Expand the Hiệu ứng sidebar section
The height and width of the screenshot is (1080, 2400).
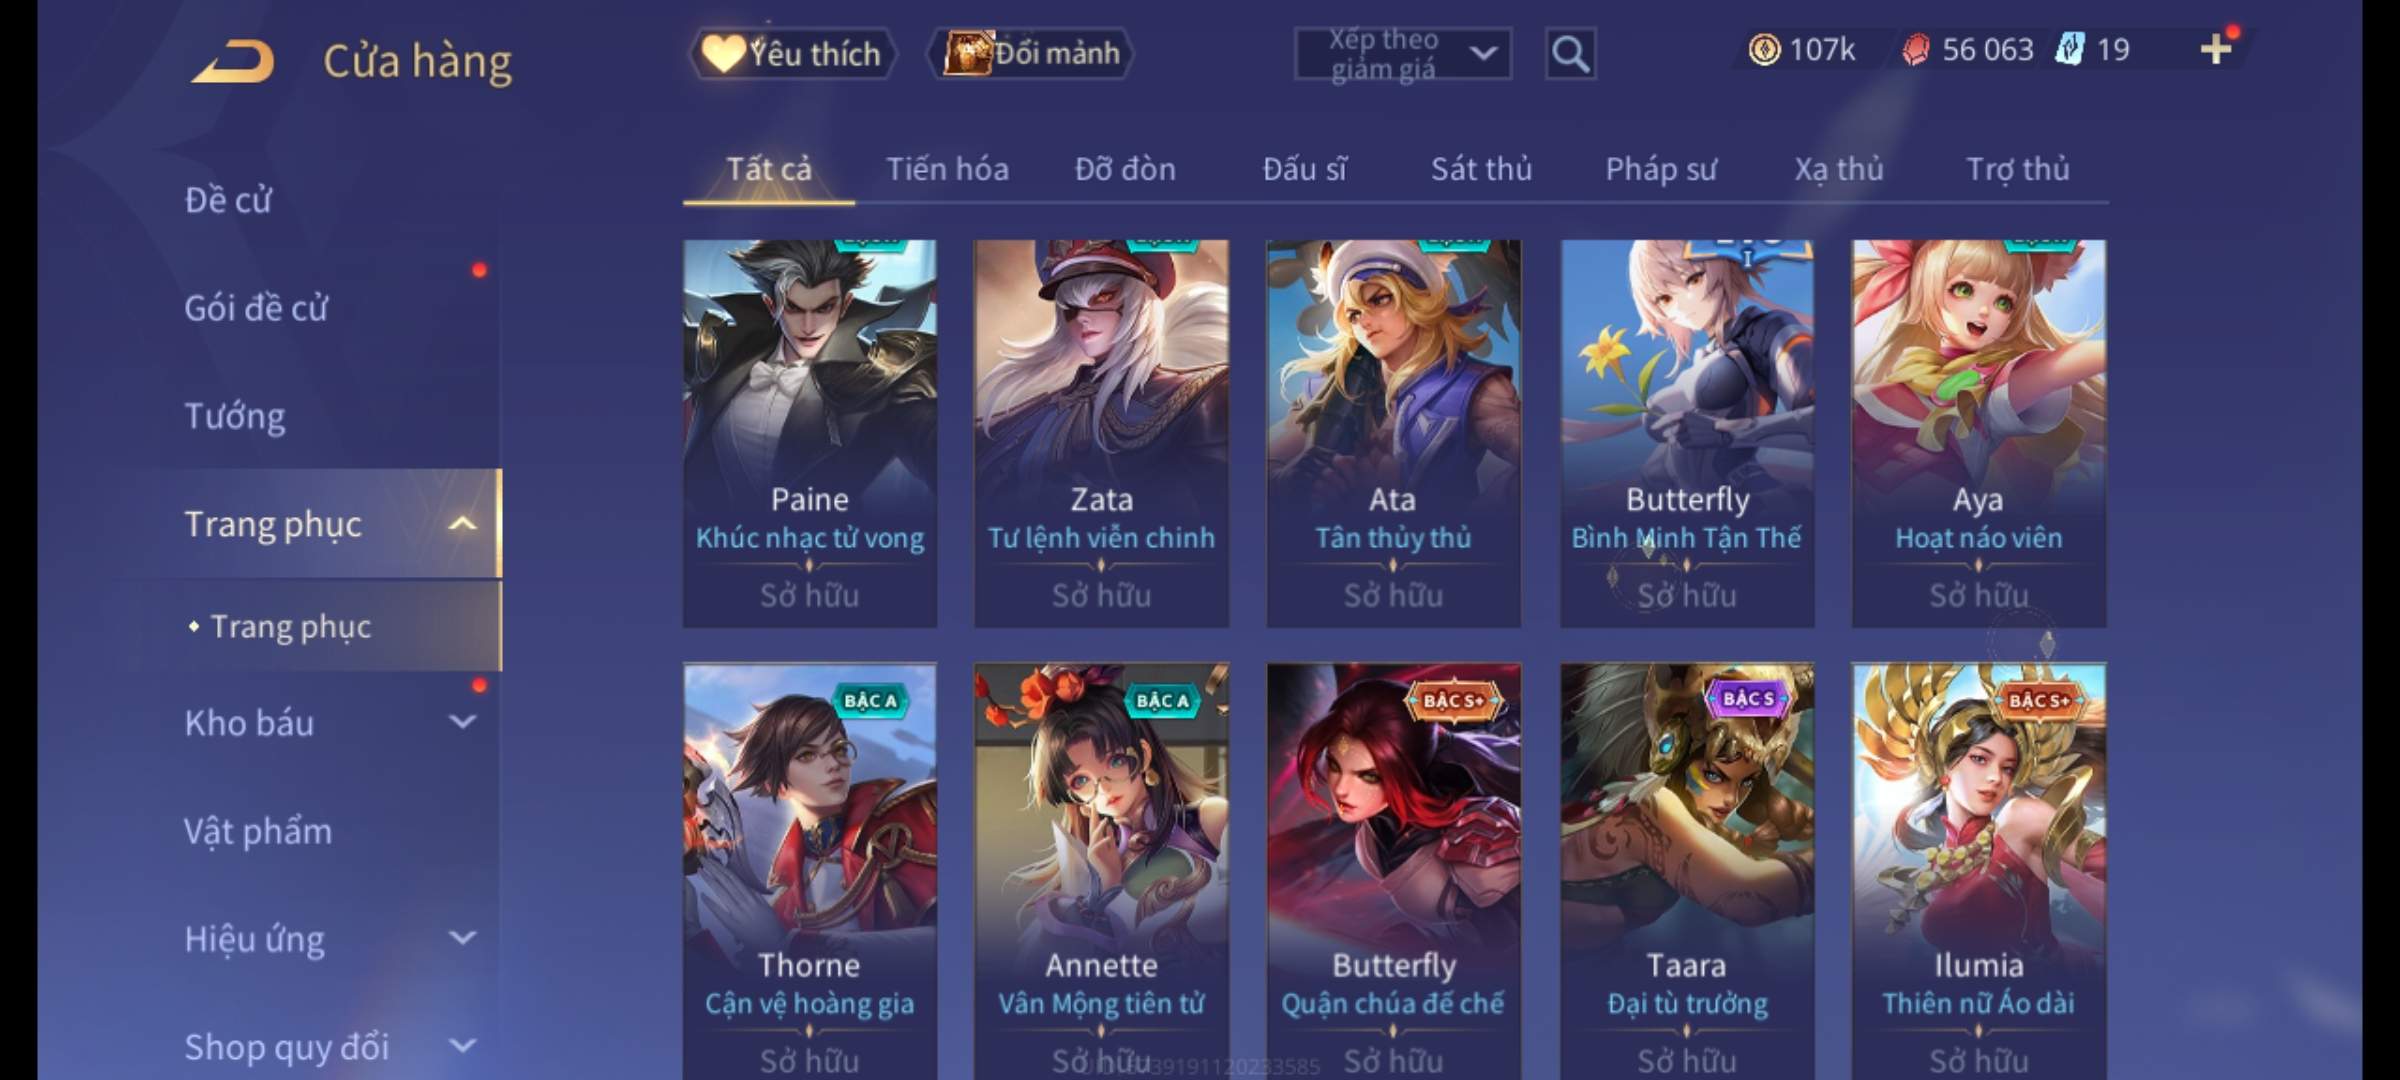point(462,937)
